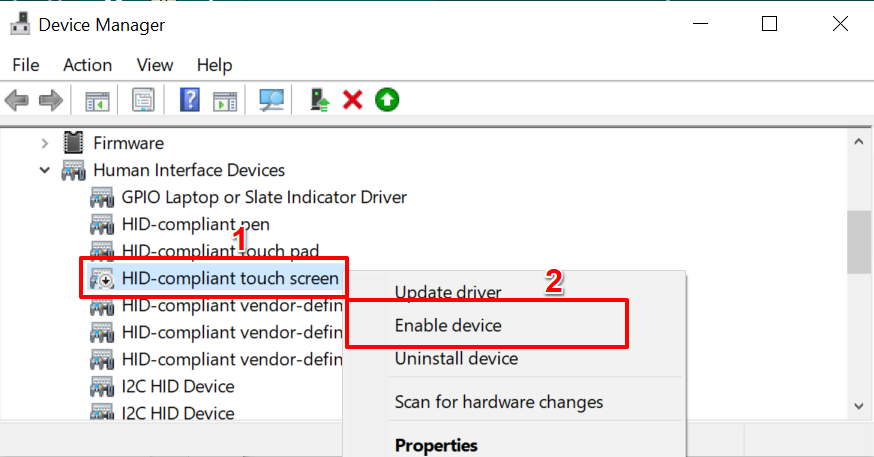Click Properties in the context menu
Viewport: 874px width, 457px height.
click(x=436, y=445)
